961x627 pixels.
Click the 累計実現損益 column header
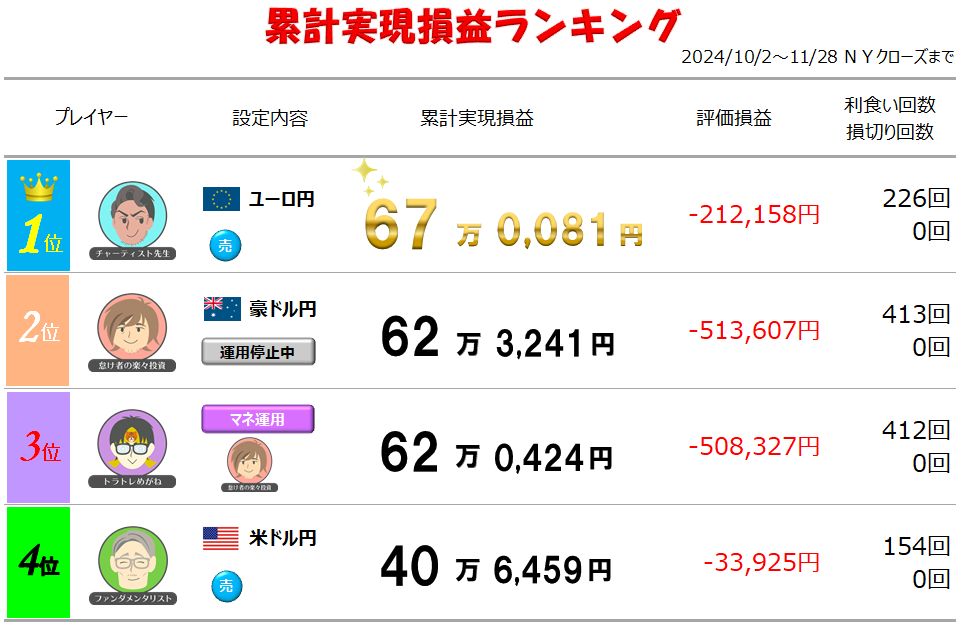pos(477,118)
